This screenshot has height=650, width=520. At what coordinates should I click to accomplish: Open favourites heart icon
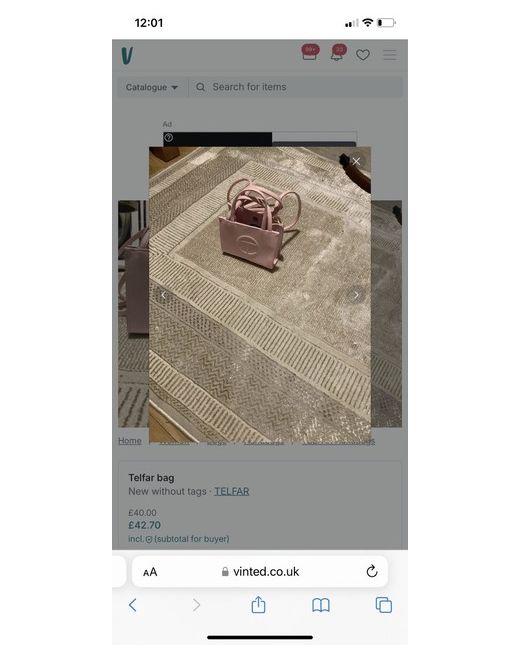click(363, 55)
